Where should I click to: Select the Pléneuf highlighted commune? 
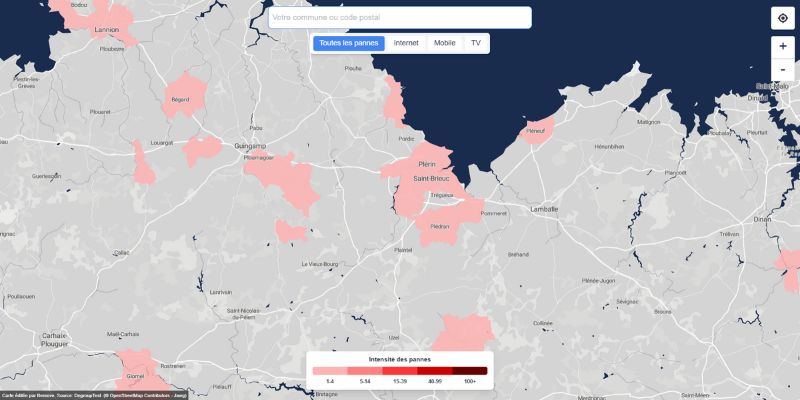pos(537,129)
